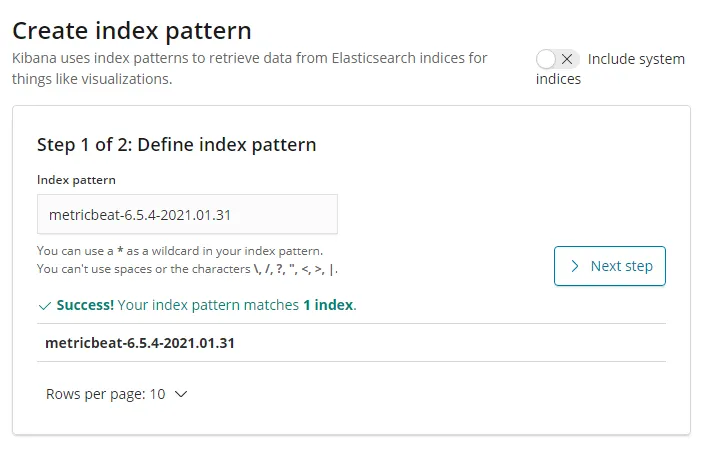
Task: Click the bold 'Success!' message text
Action: click(x=85, y=305)
